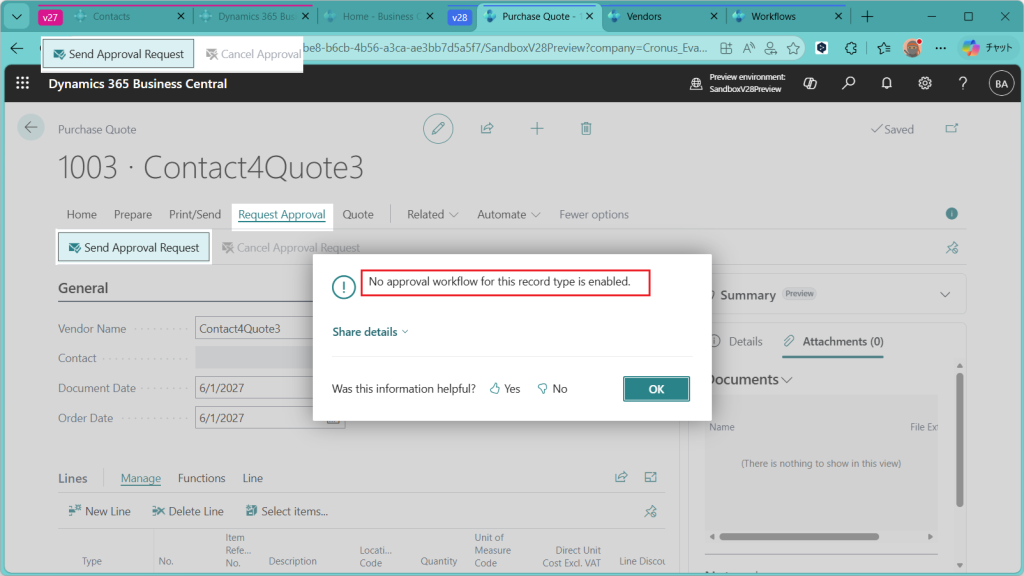Click thumbs-up Yes for helpful feedback
This screenshot has height=576, width=1024.
(505, 389)
